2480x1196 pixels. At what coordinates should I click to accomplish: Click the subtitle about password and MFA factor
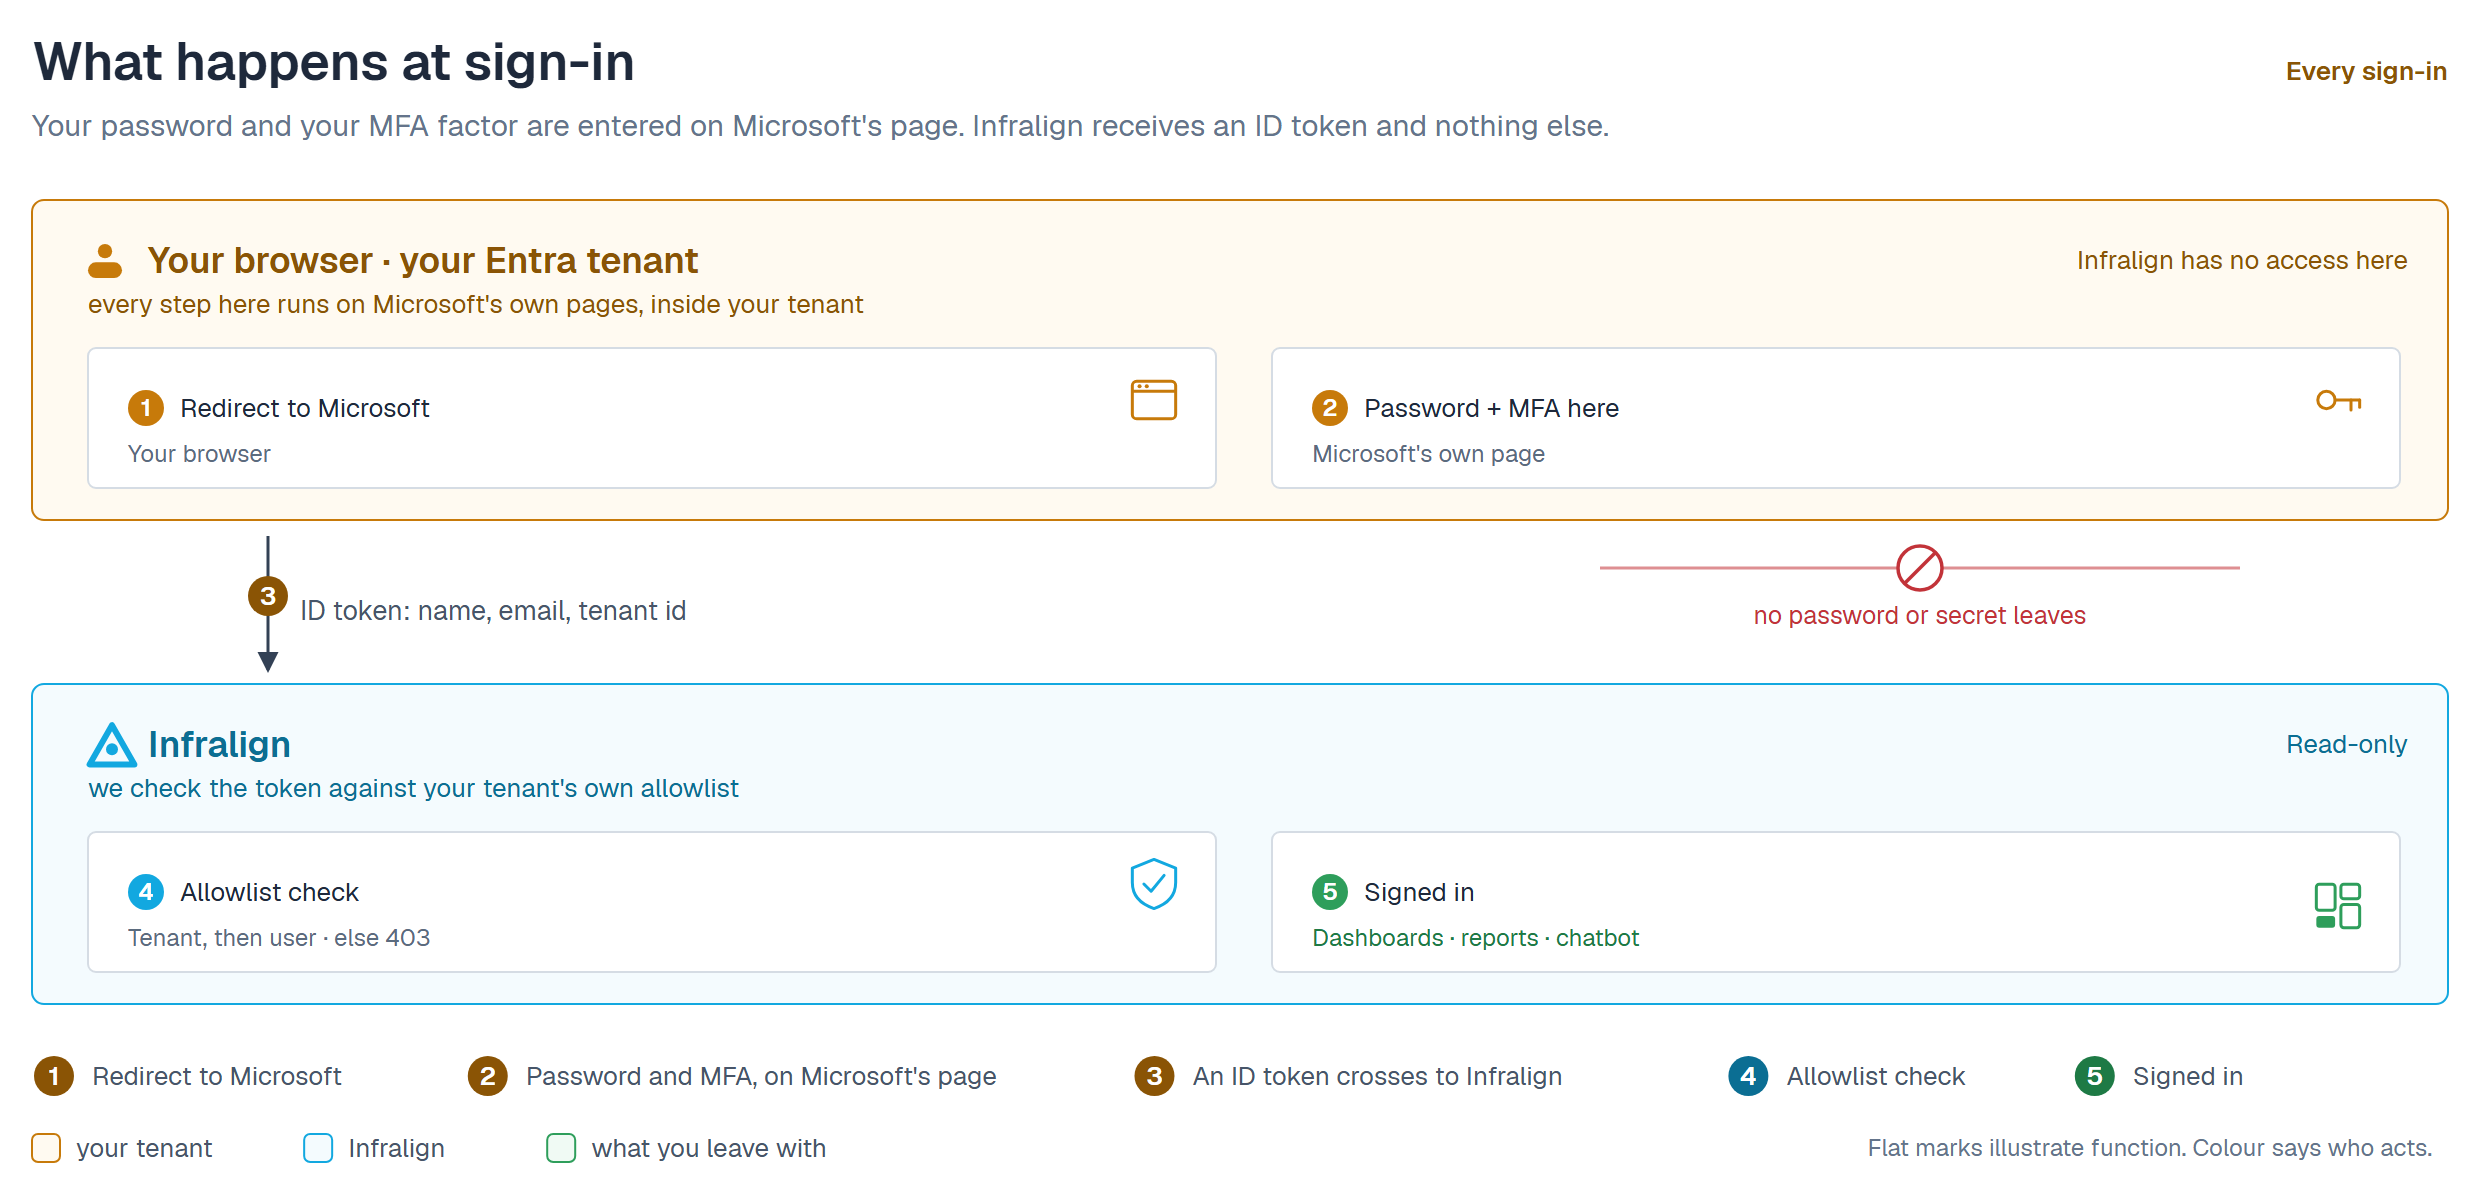tap(820, 126)
